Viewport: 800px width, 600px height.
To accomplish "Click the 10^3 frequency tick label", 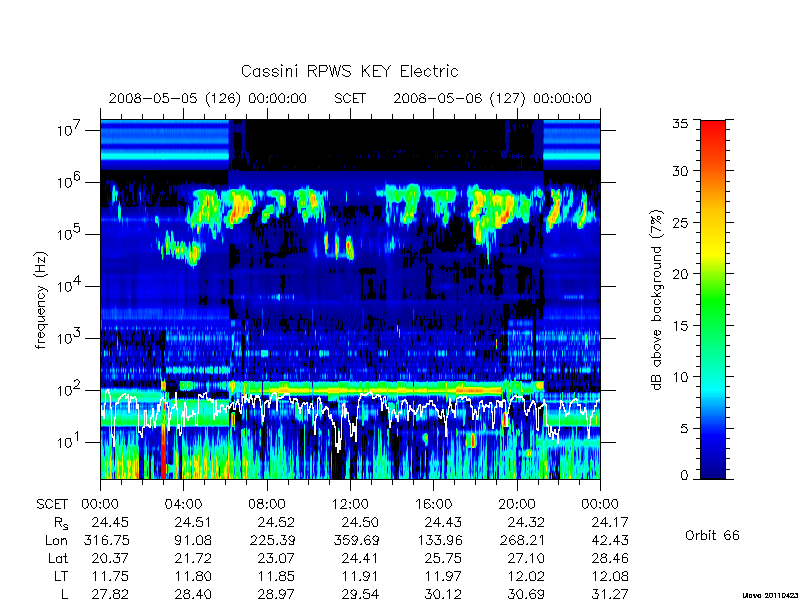I will point(69,337).
